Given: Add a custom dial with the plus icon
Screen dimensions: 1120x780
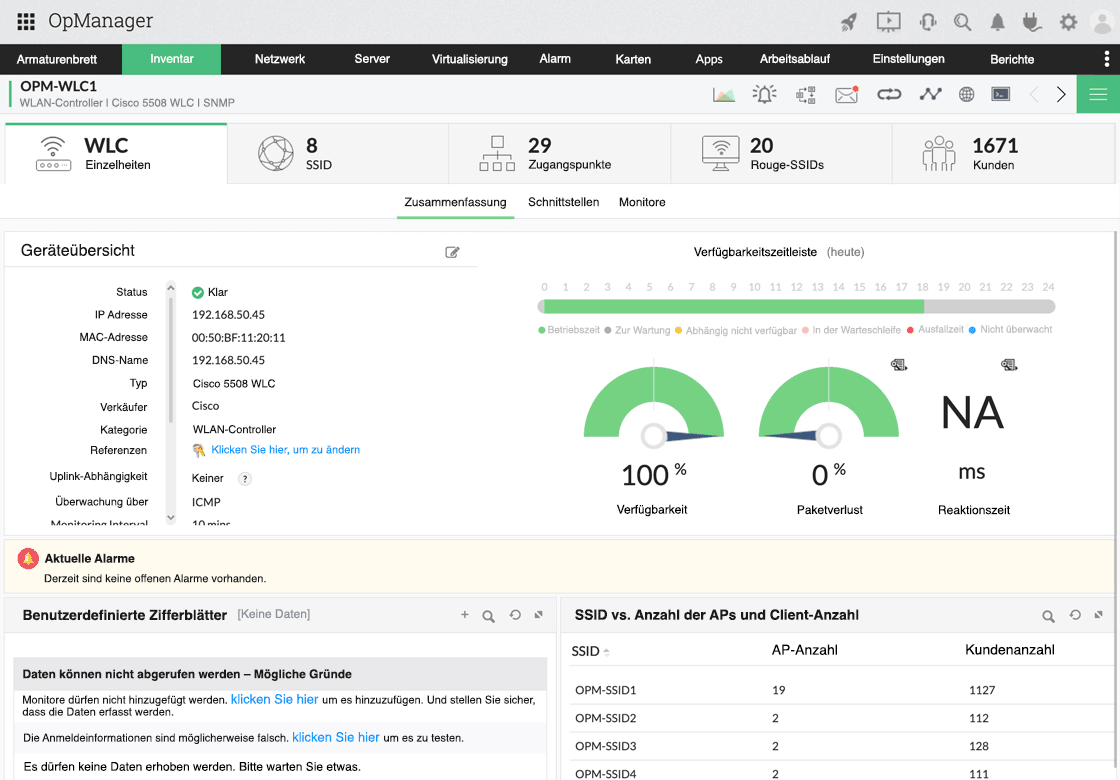Looking at the screenshot, I should 464,615.
